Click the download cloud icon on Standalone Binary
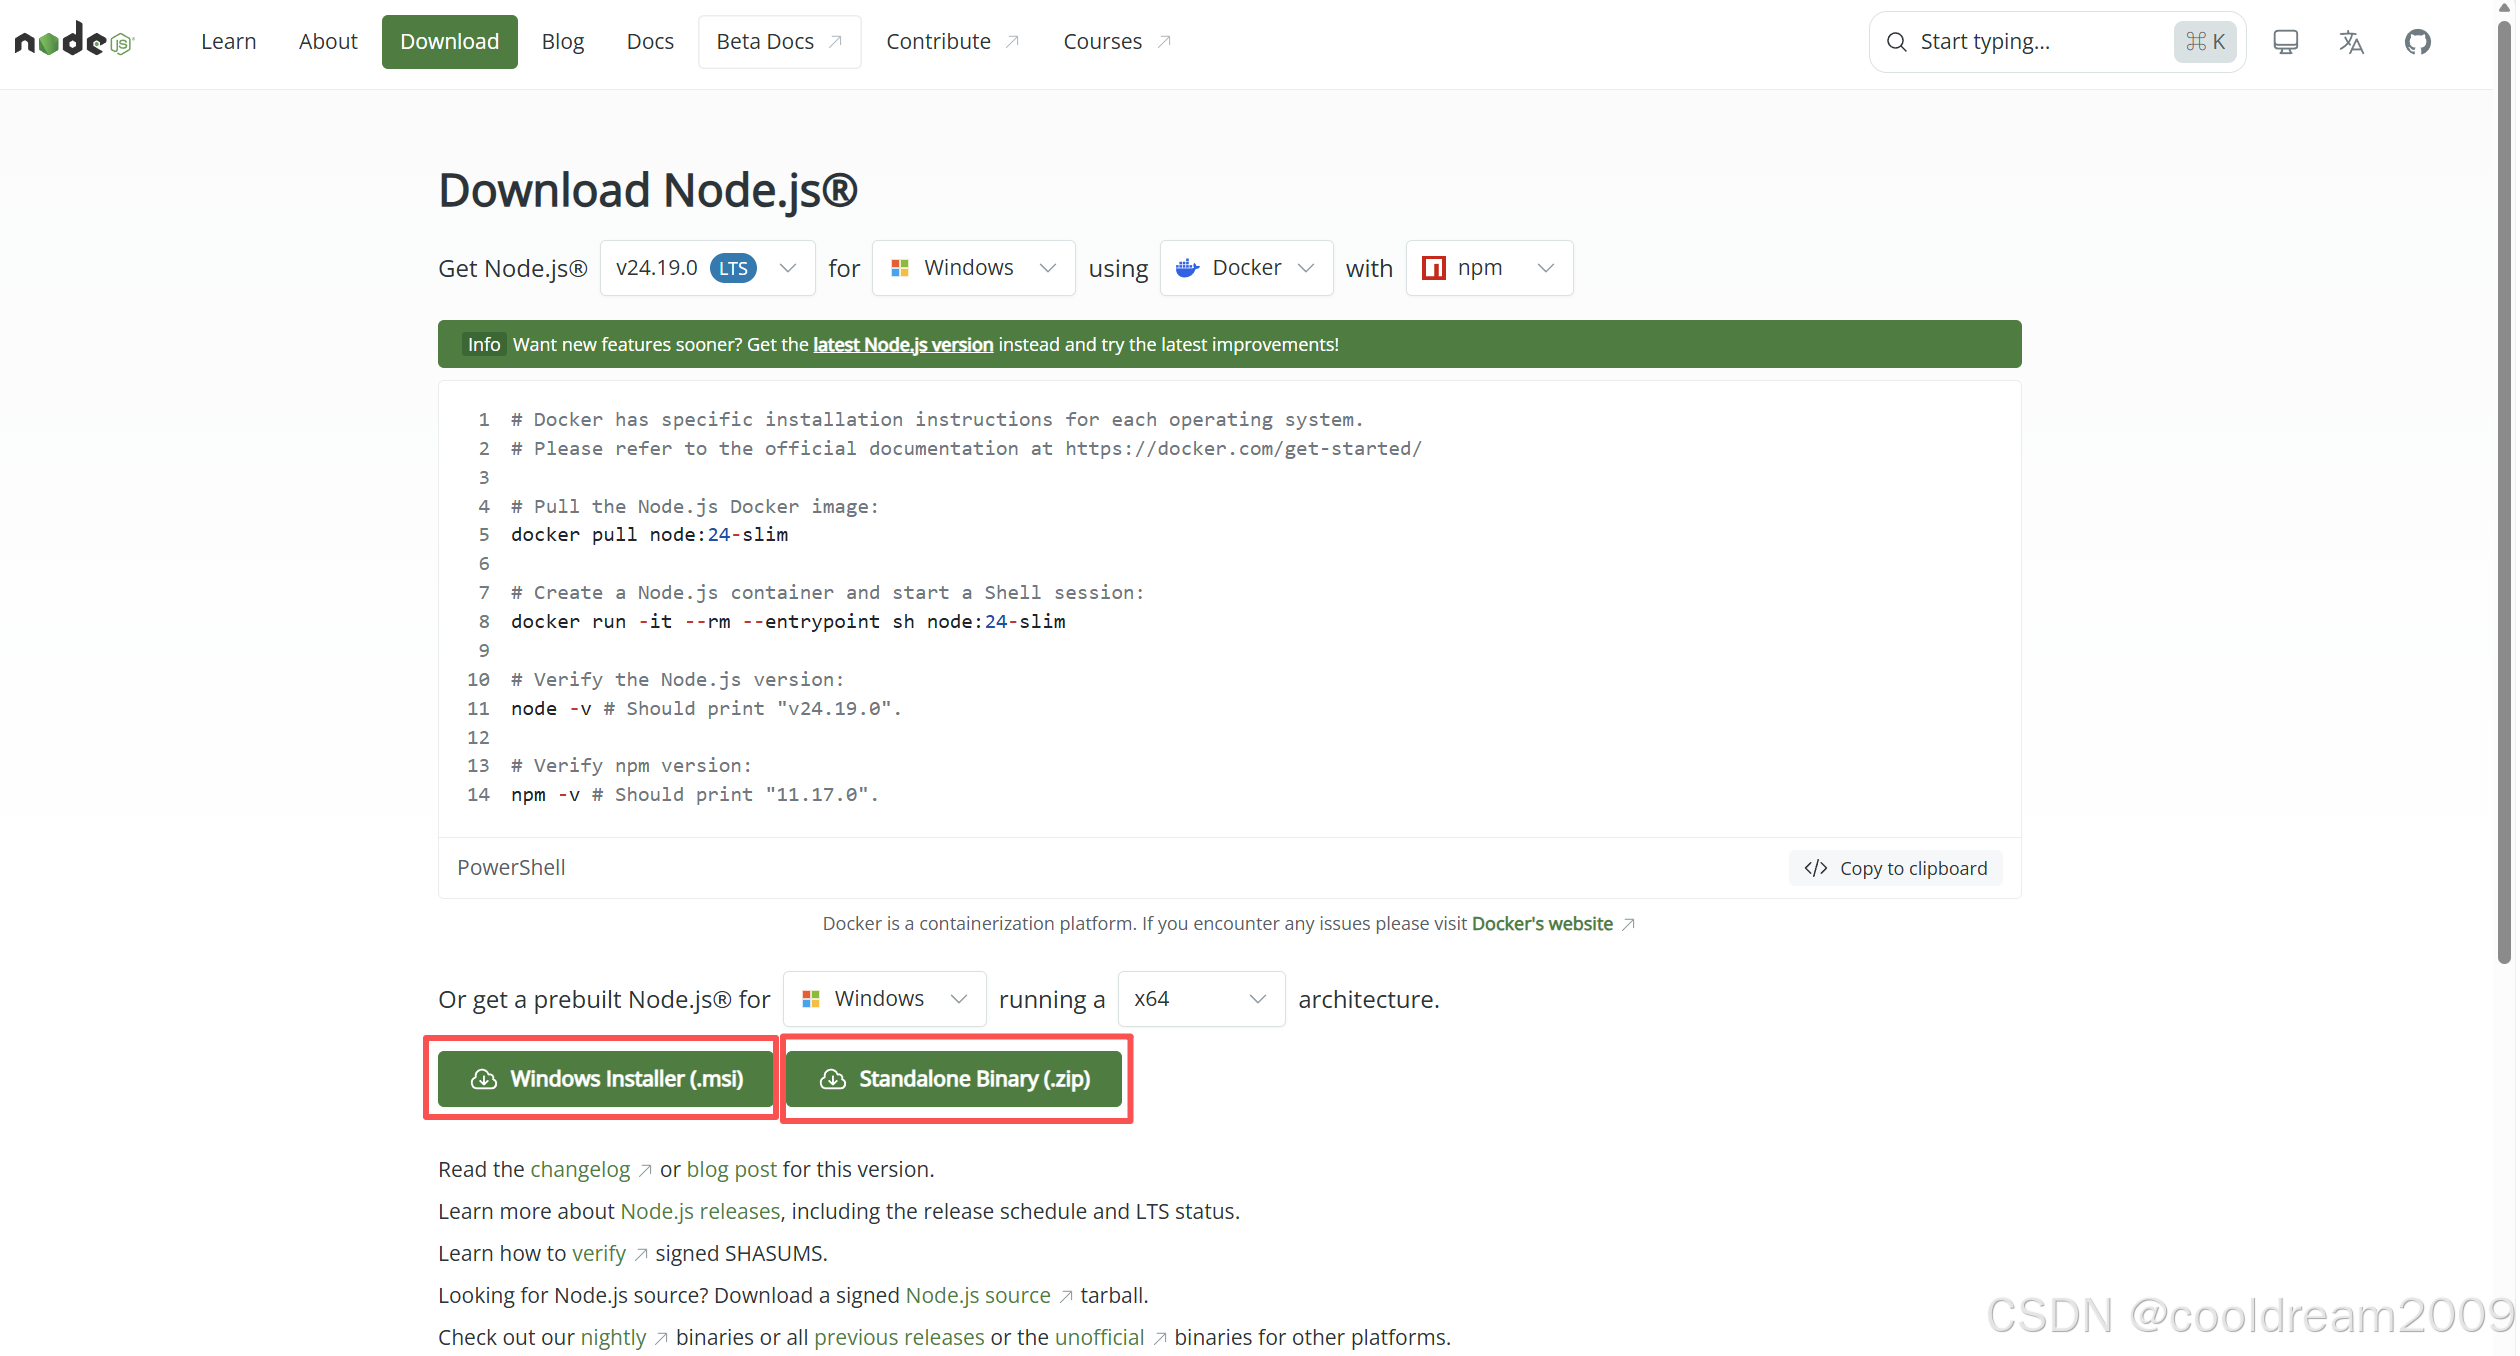This screenshot has width=2520, height=1356. click(833, 1079)
